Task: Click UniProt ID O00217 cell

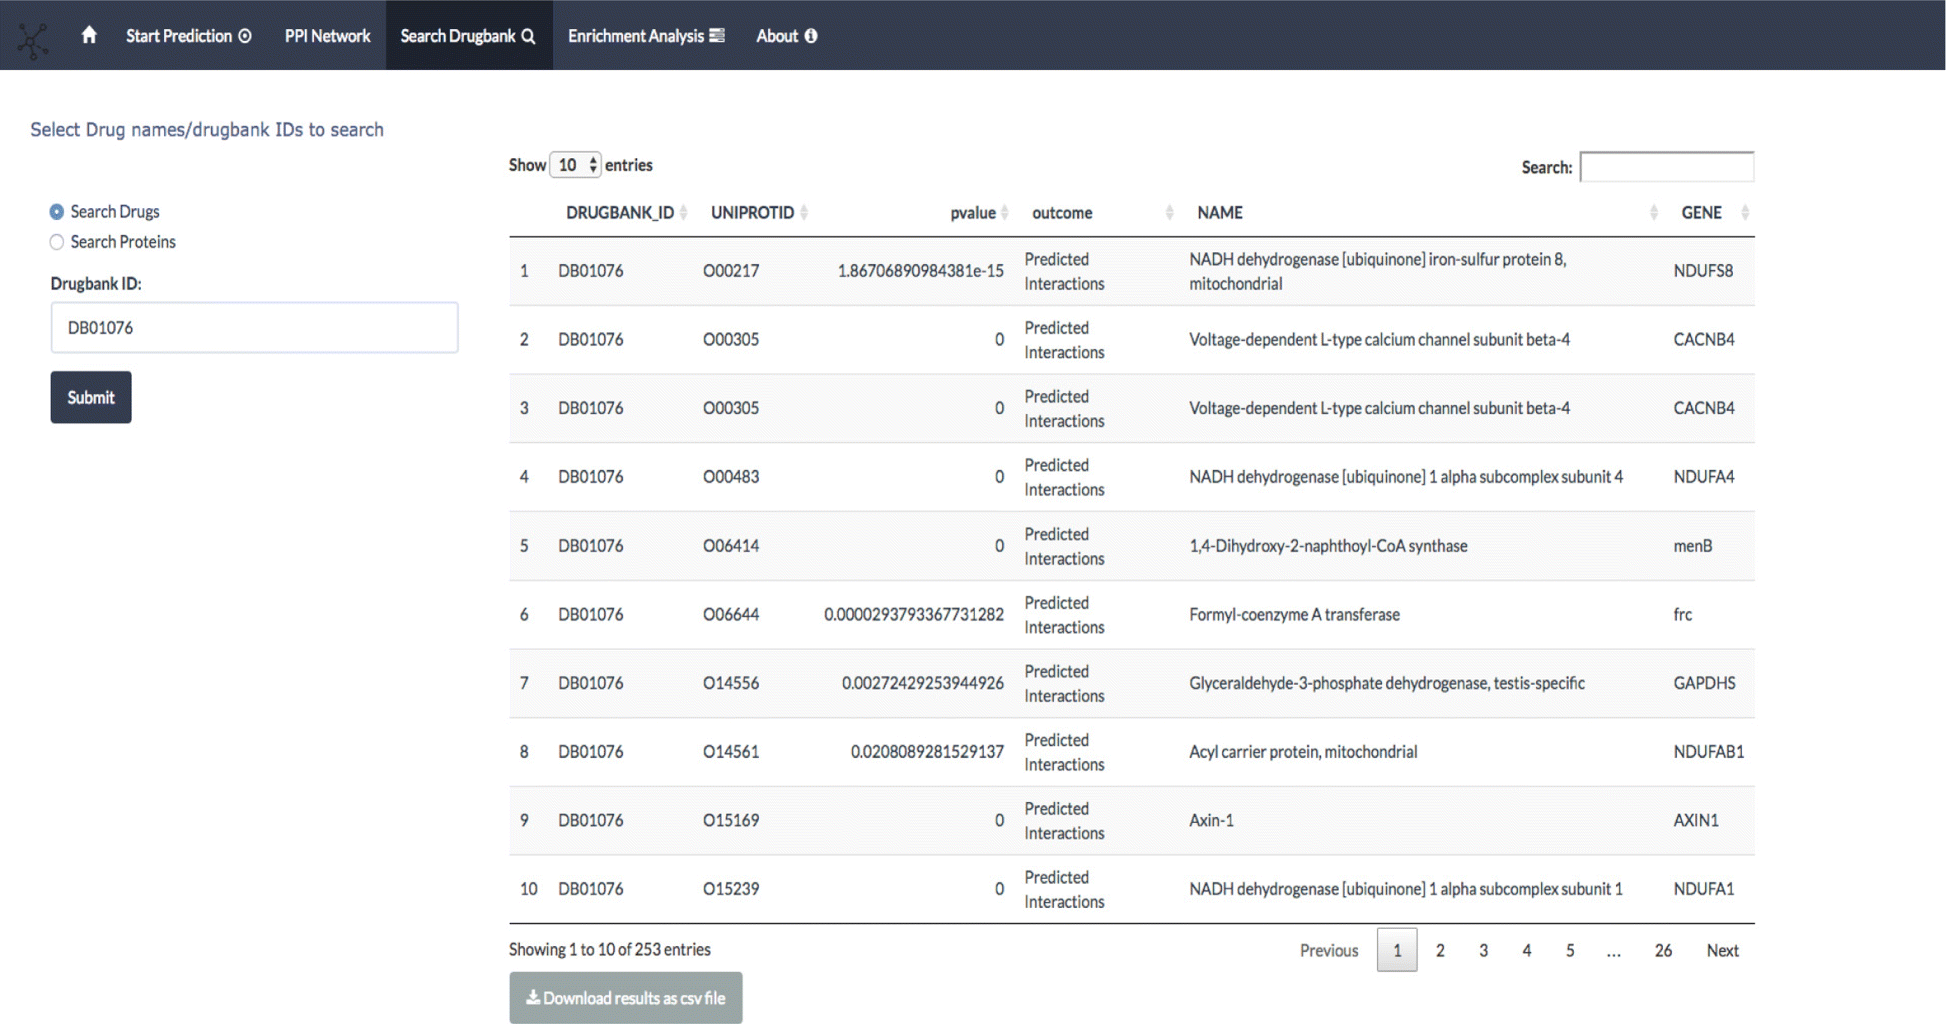Action: click(x=731, y=271)
